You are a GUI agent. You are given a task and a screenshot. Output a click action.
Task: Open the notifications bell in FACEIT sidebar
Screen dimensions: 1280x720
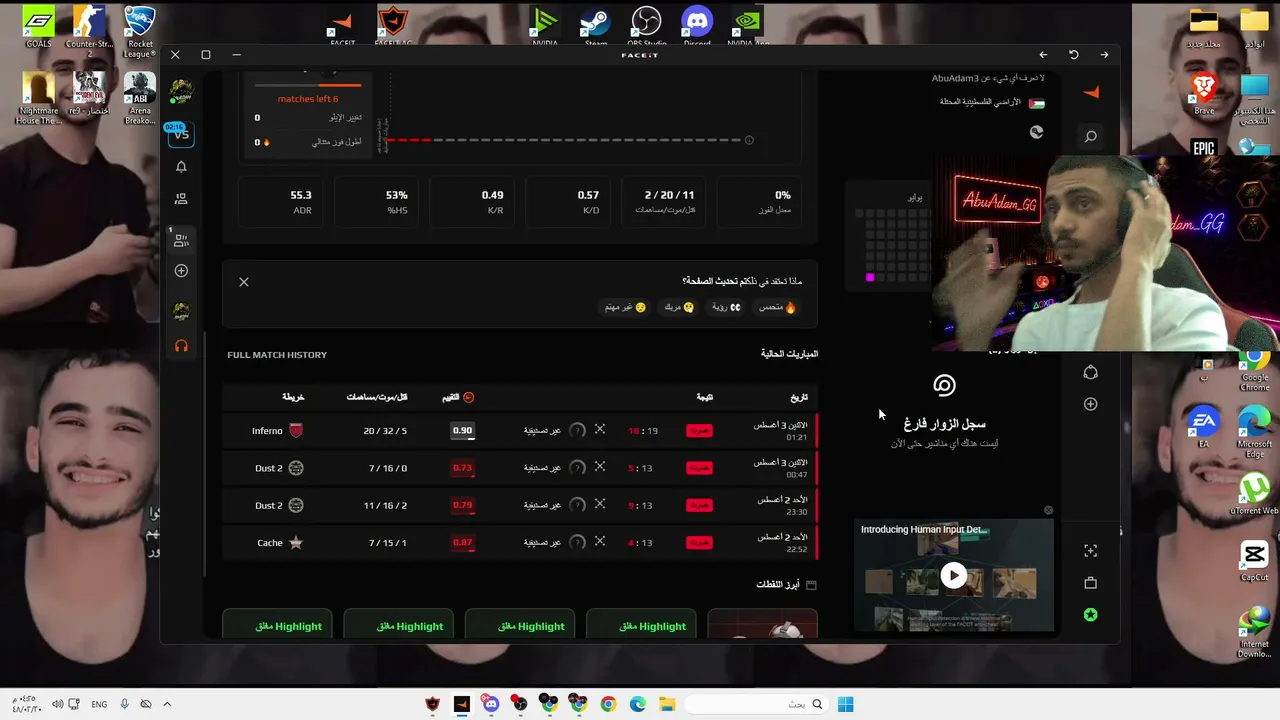[x=181, y=167]
